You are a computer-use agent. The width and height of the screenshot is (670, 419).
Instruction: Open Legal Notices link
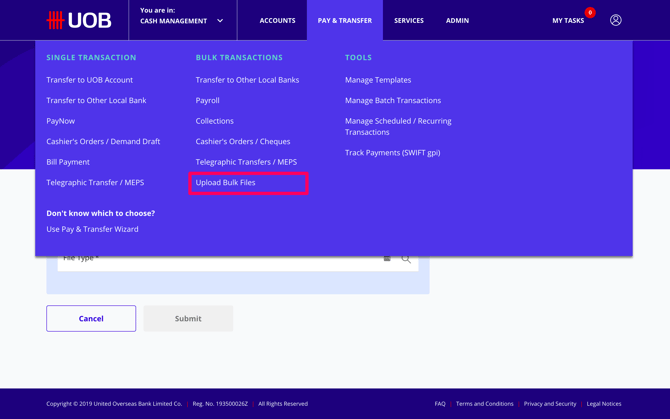click(604, 404)
